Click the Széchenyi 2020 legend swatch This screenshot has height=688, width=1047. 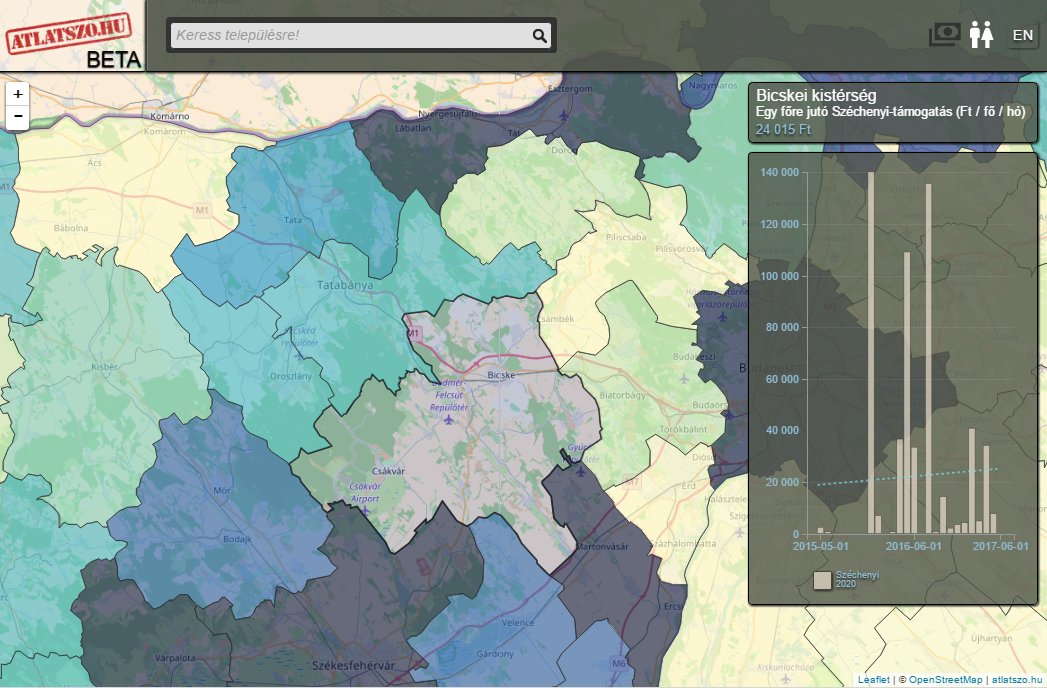pos(822,580)
